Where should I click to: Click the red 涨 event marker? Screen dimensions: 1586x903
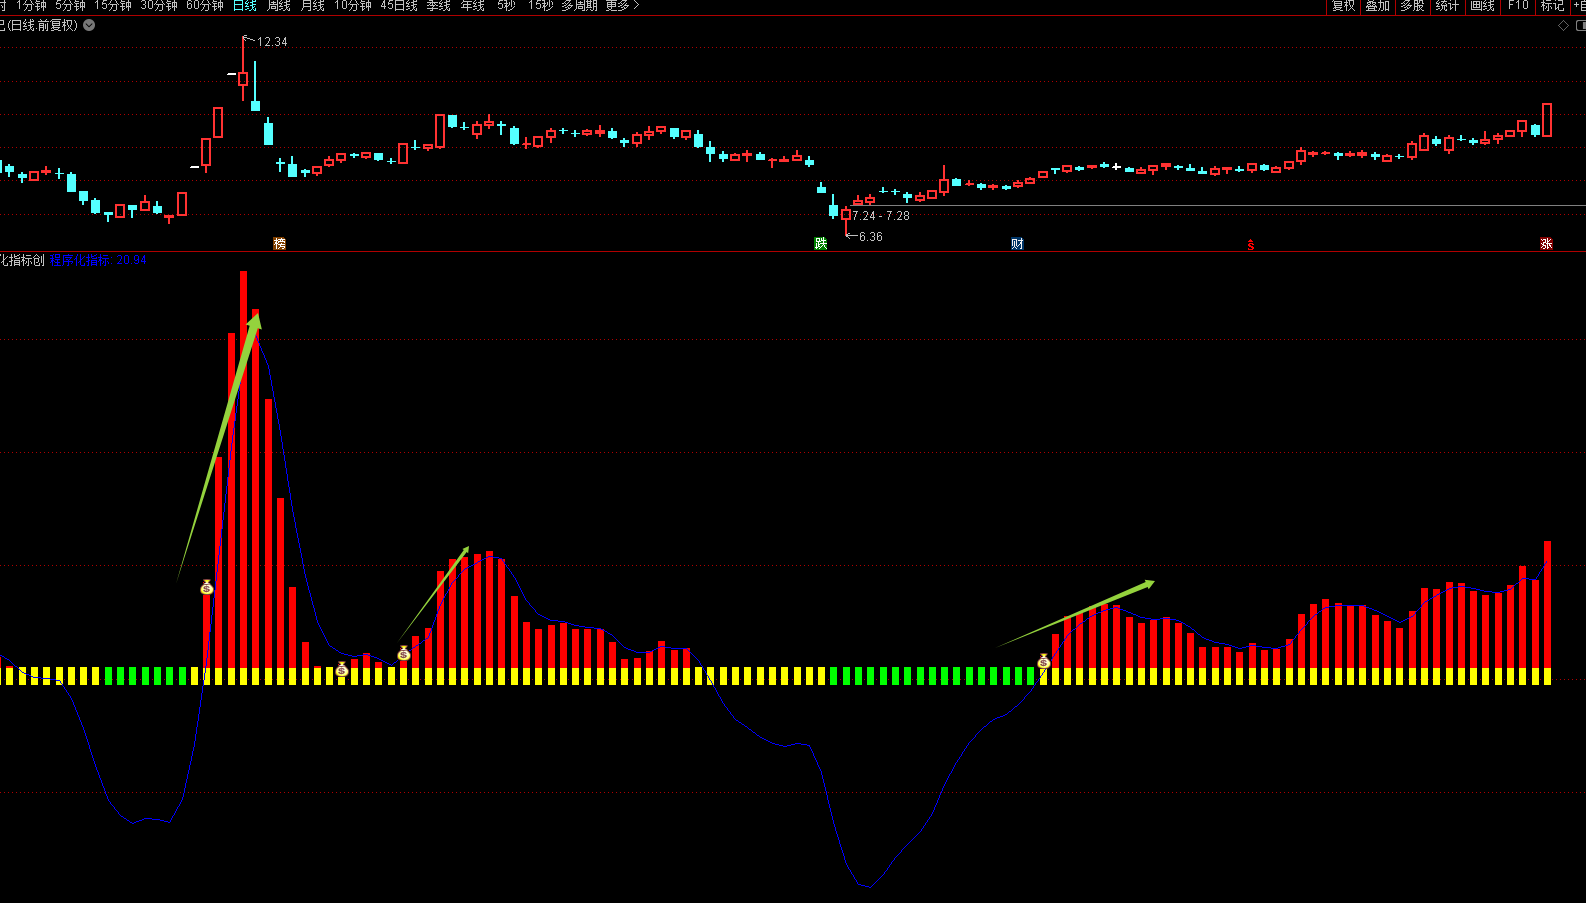[x=1546, y=244]
